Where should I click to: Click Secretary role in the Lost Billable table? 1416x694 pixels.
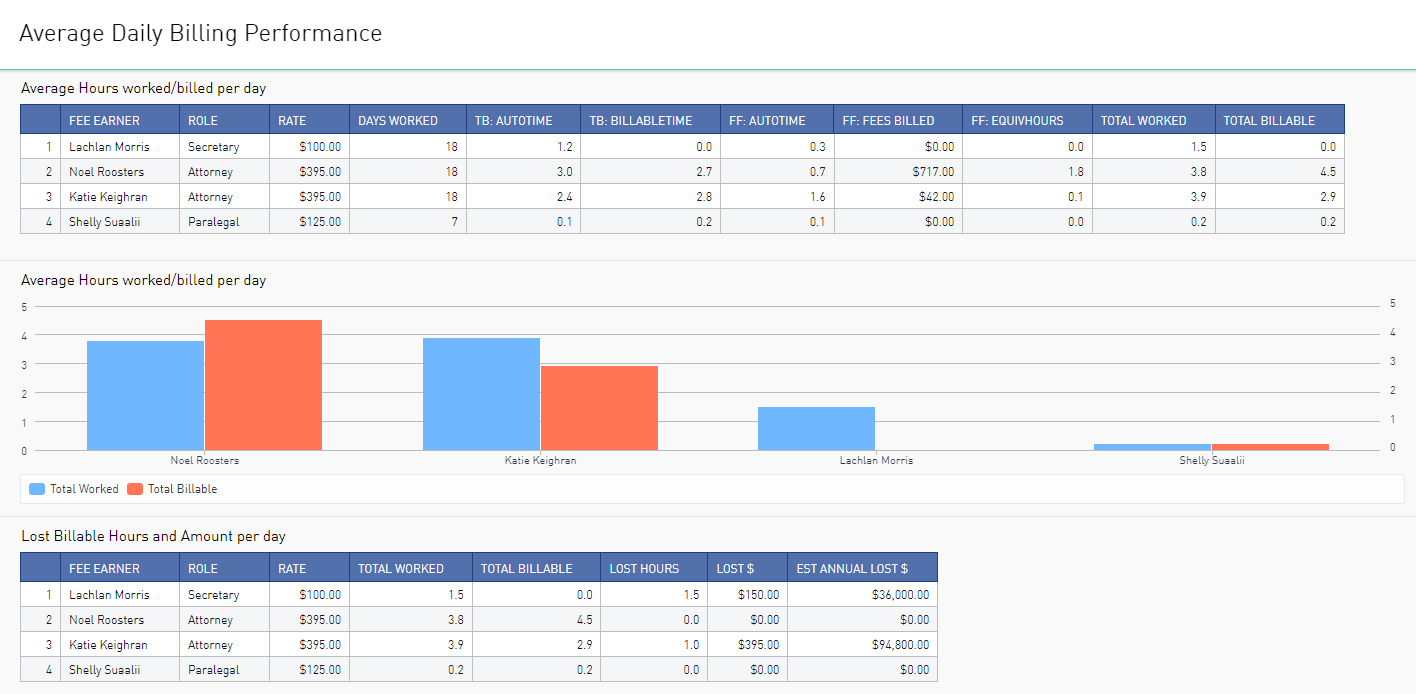214,595
